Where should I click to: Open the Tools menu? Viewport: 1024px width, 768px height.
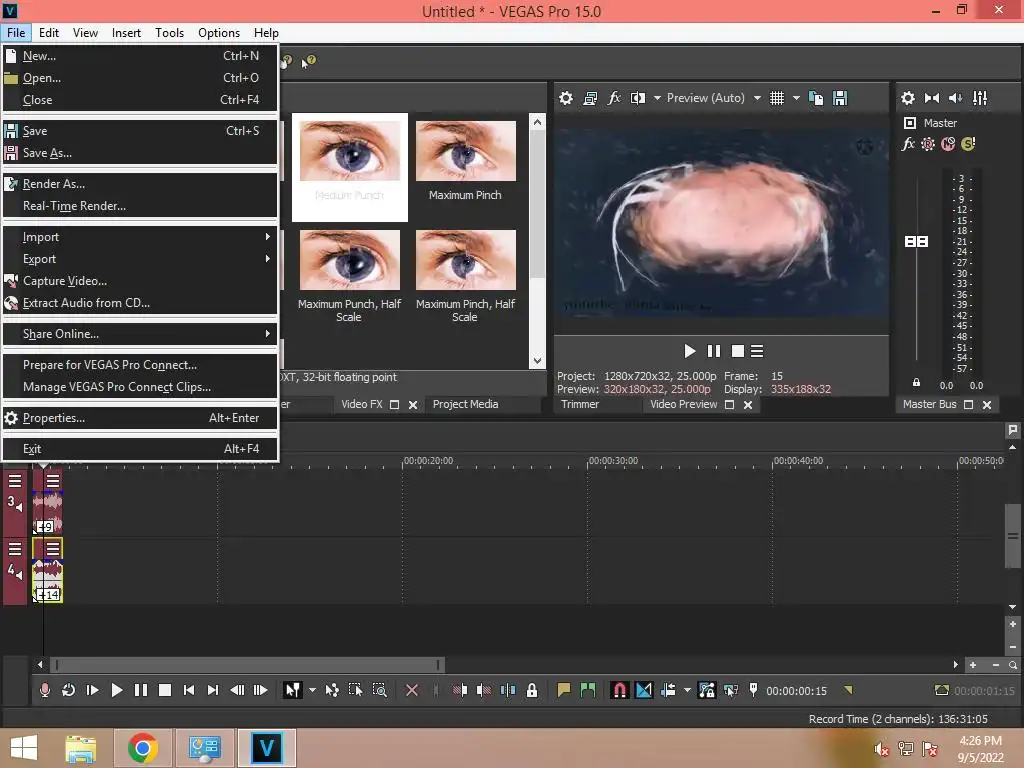pos(169,33)
